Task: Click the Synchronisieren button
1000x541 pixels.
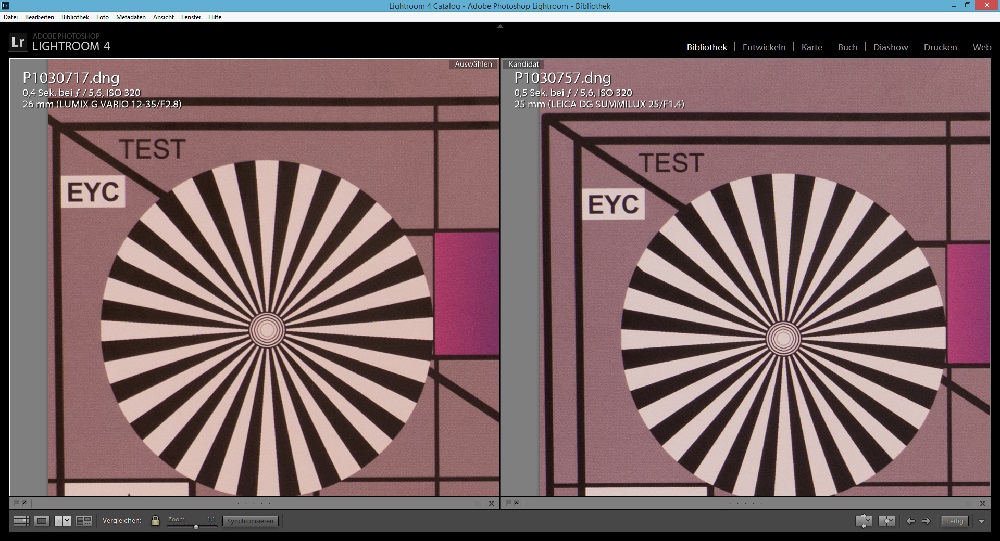Action: click(250, 521)
